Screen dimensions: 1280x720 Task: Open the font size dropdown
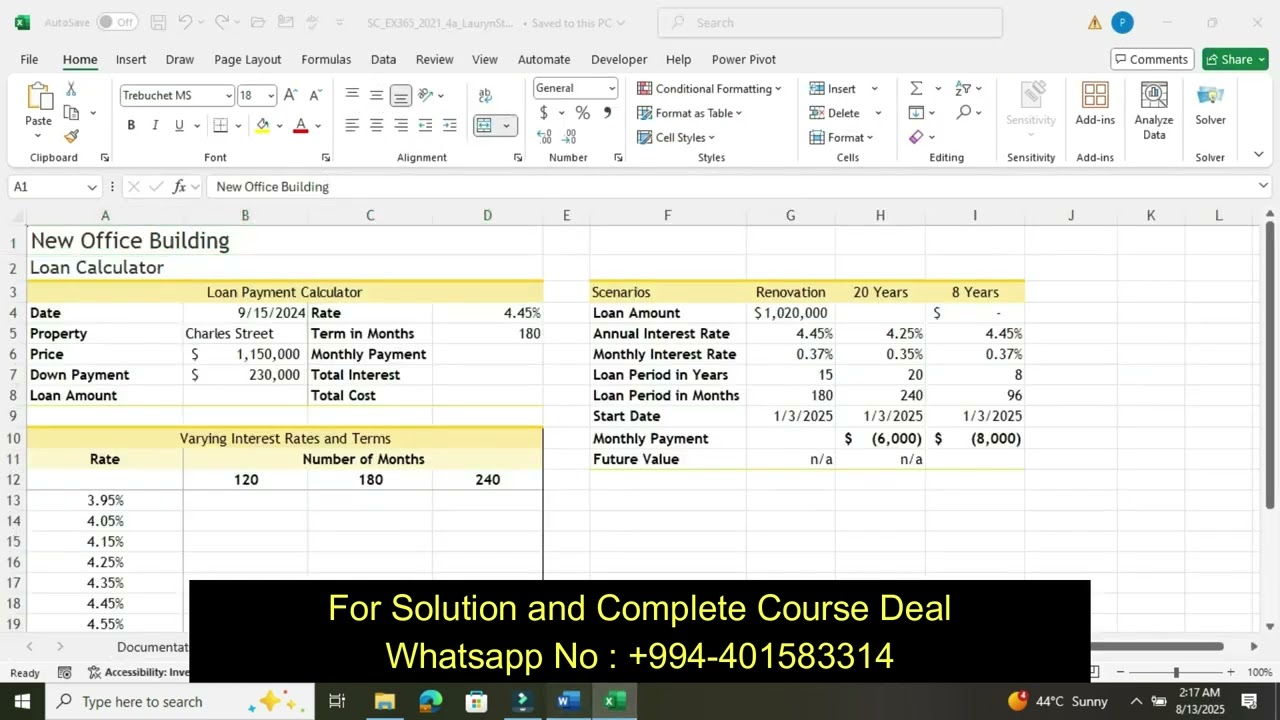pyautogui.click(x=271, y=96)
